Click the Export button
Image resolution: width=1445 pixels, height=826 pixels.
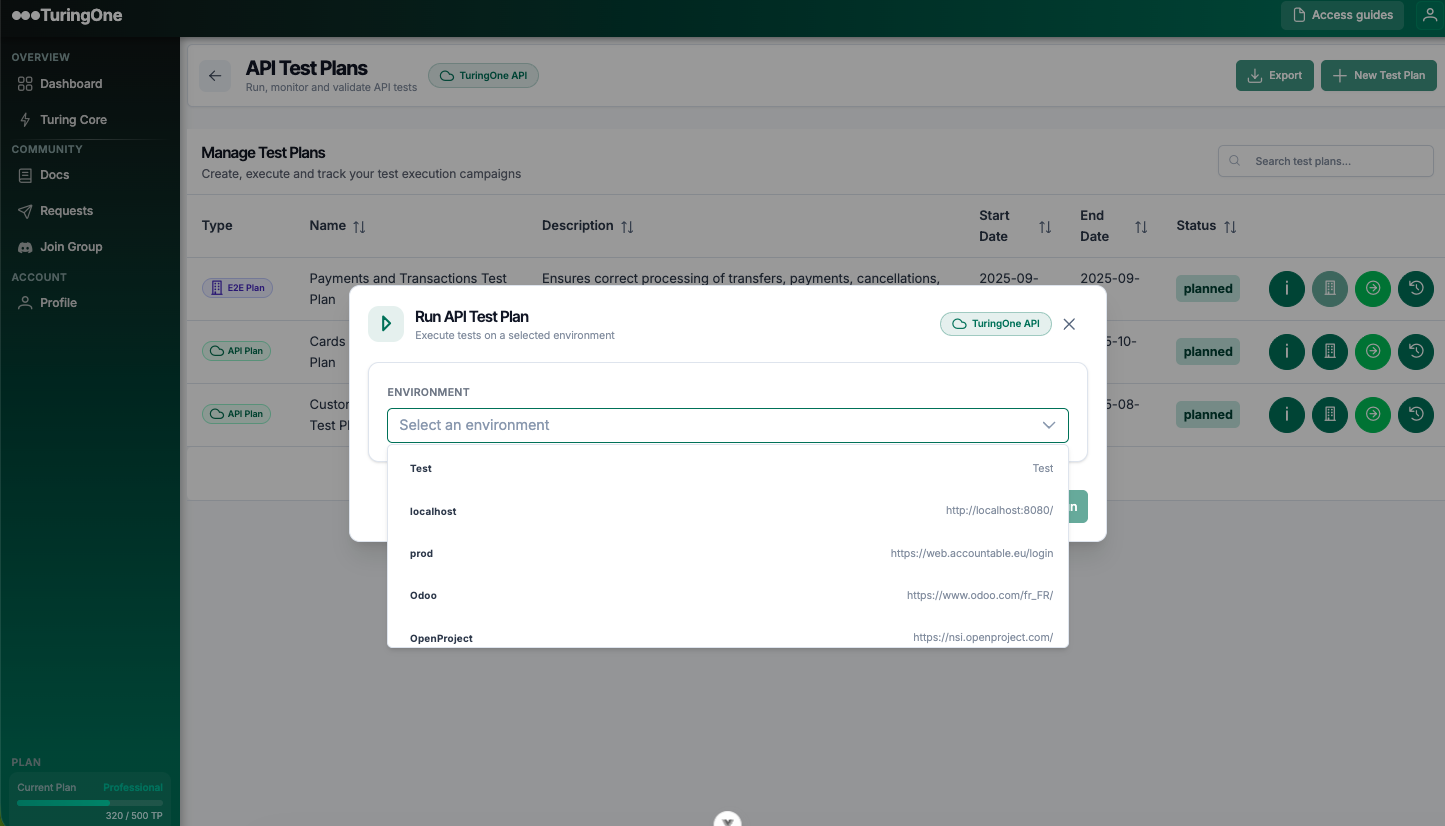click(x=1274, y=75)
